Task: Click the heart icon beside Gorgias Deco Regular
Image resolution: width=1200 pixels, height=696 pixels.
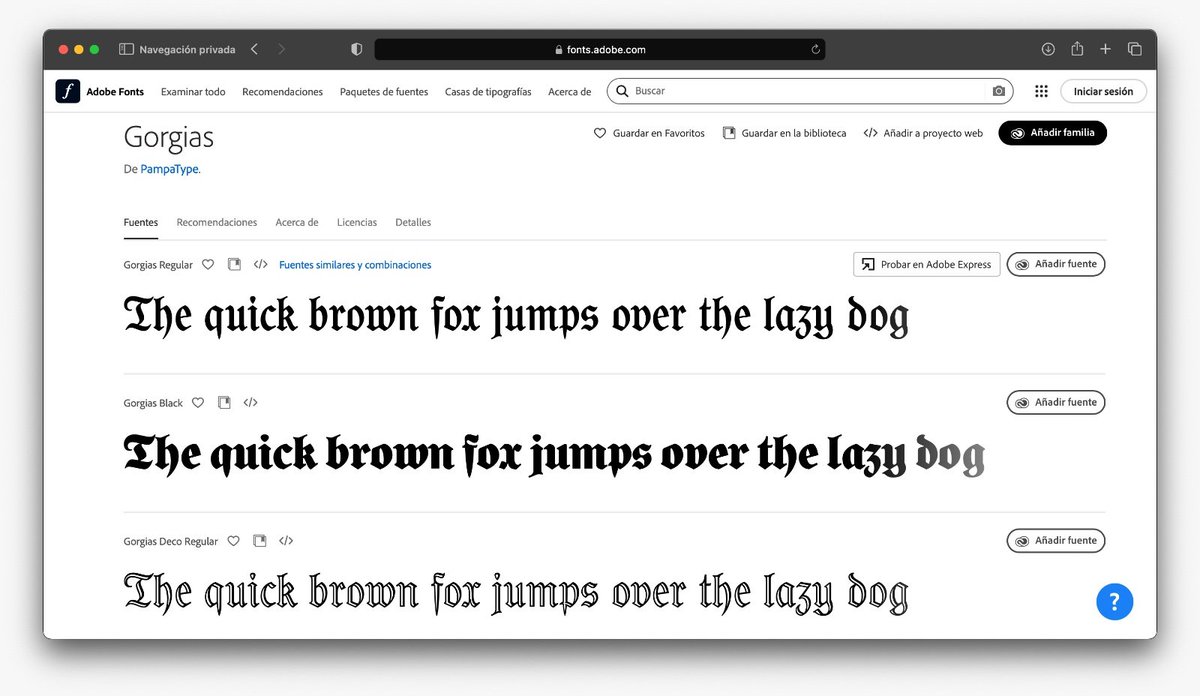Action: 233,540
